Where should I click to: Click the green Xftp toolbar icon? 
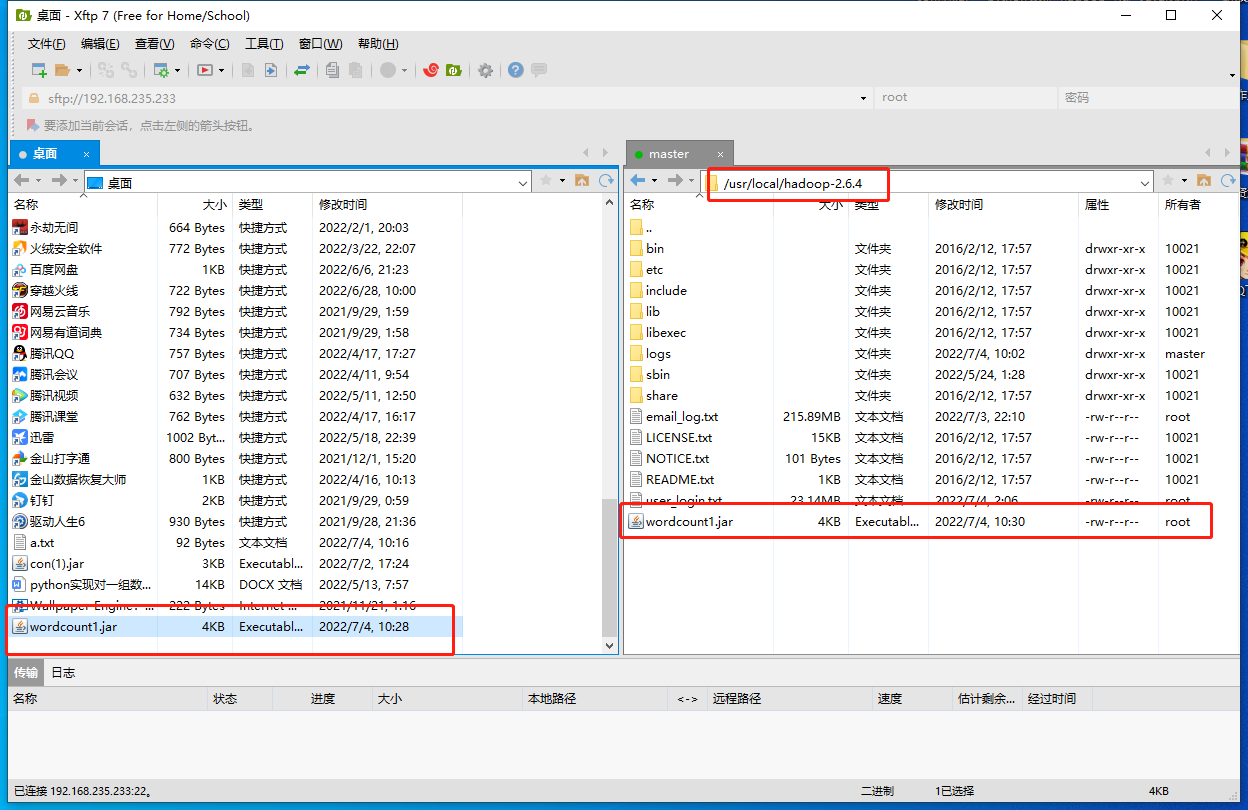[x=453, y=70]
